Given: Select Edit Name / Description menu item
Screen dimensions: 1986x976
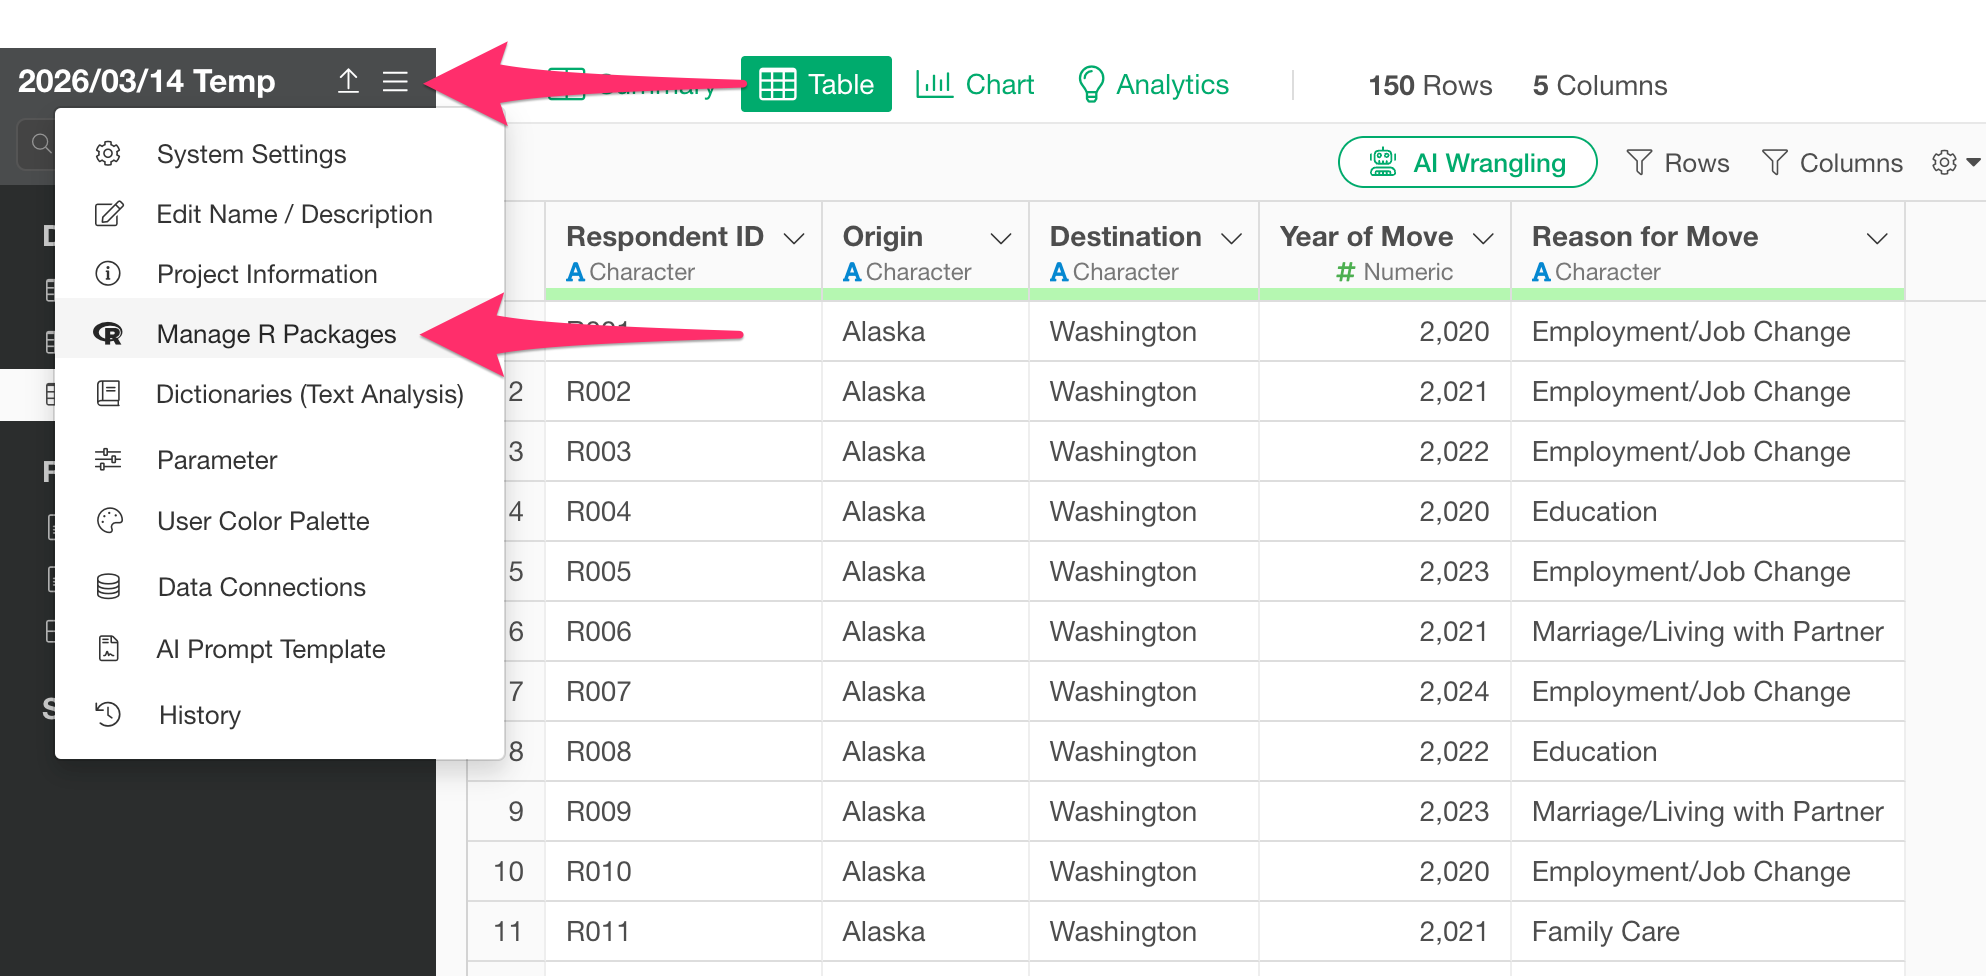Looking at the screenshot, I should pos(294,214).
